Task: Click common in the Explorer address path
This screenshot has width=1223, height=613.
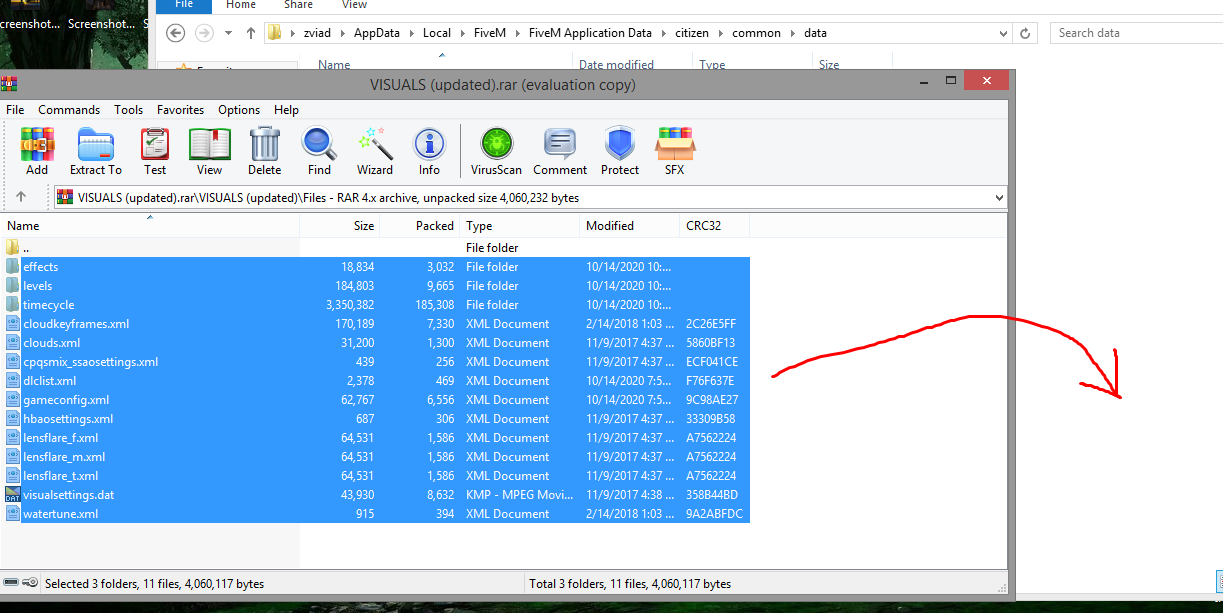Action: tap(756, 33)
